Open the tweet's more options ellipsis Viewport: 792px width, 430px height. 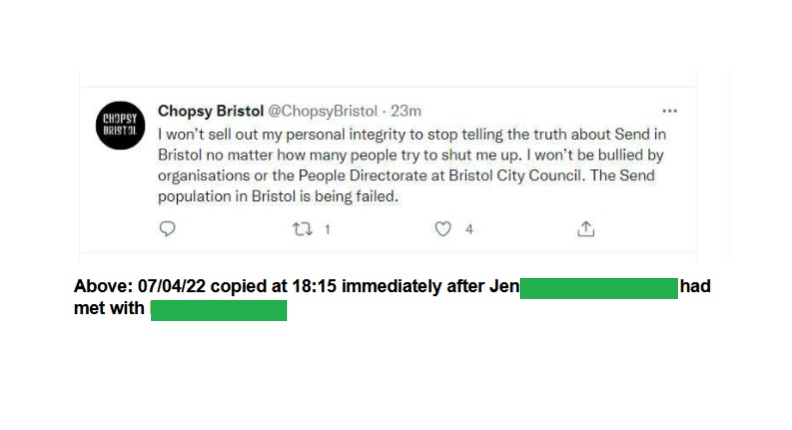[669, 111]
